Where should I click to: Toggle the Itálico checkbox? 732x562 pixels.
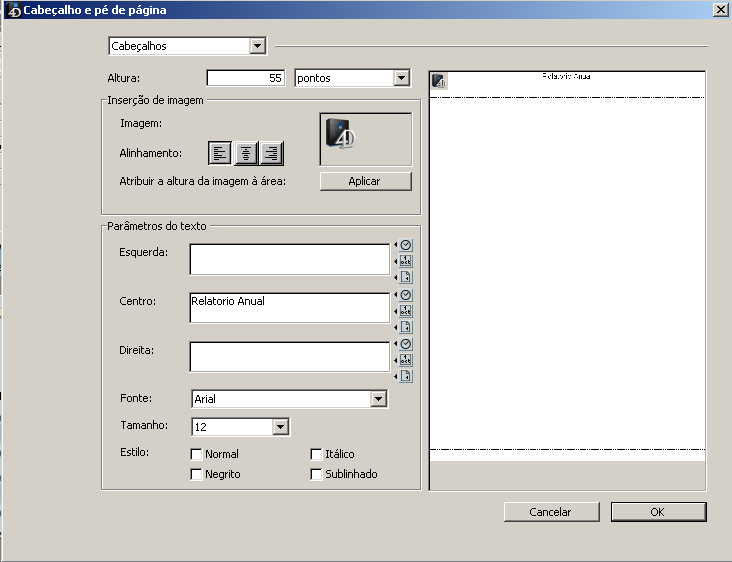tap(316, 454)
